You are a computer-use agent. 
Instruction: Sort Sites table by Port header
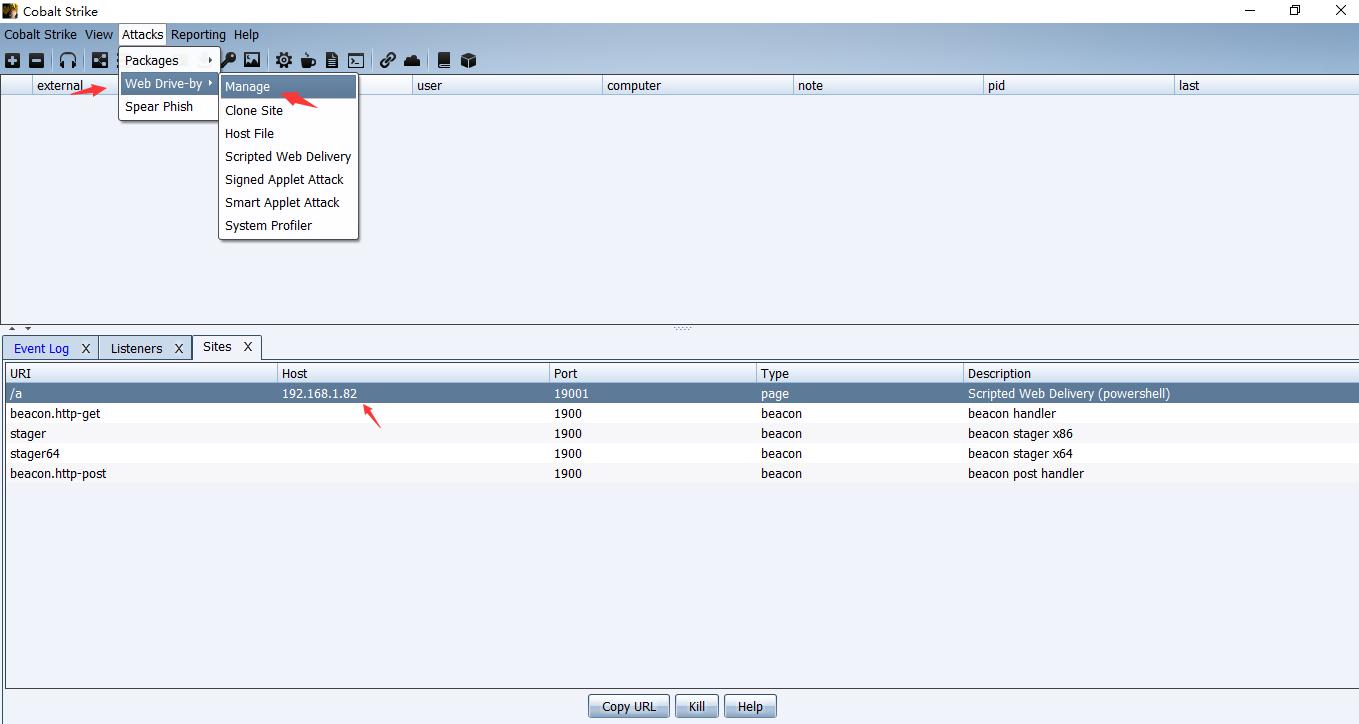653,373
